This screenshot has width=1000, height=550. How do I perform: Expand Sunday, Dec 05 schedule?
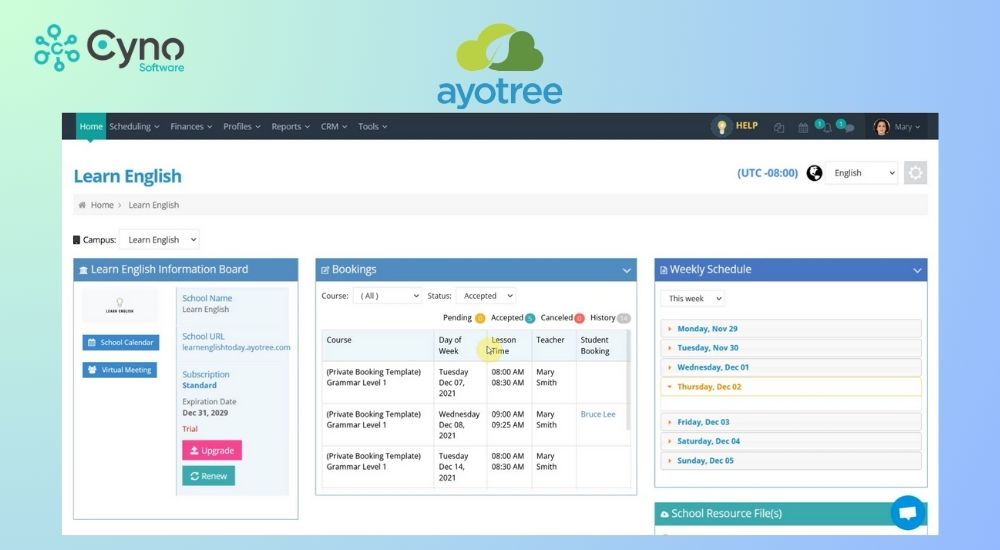791,461
